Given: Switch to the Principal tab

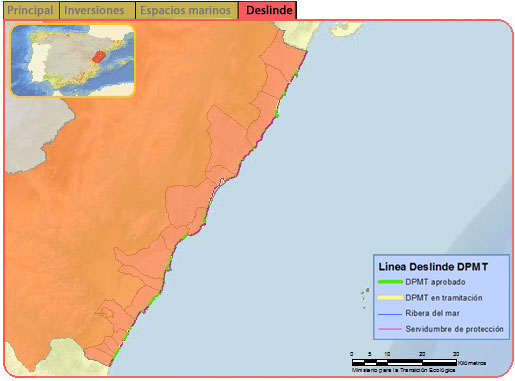Looking at the screenshot, I should [31, 10].
